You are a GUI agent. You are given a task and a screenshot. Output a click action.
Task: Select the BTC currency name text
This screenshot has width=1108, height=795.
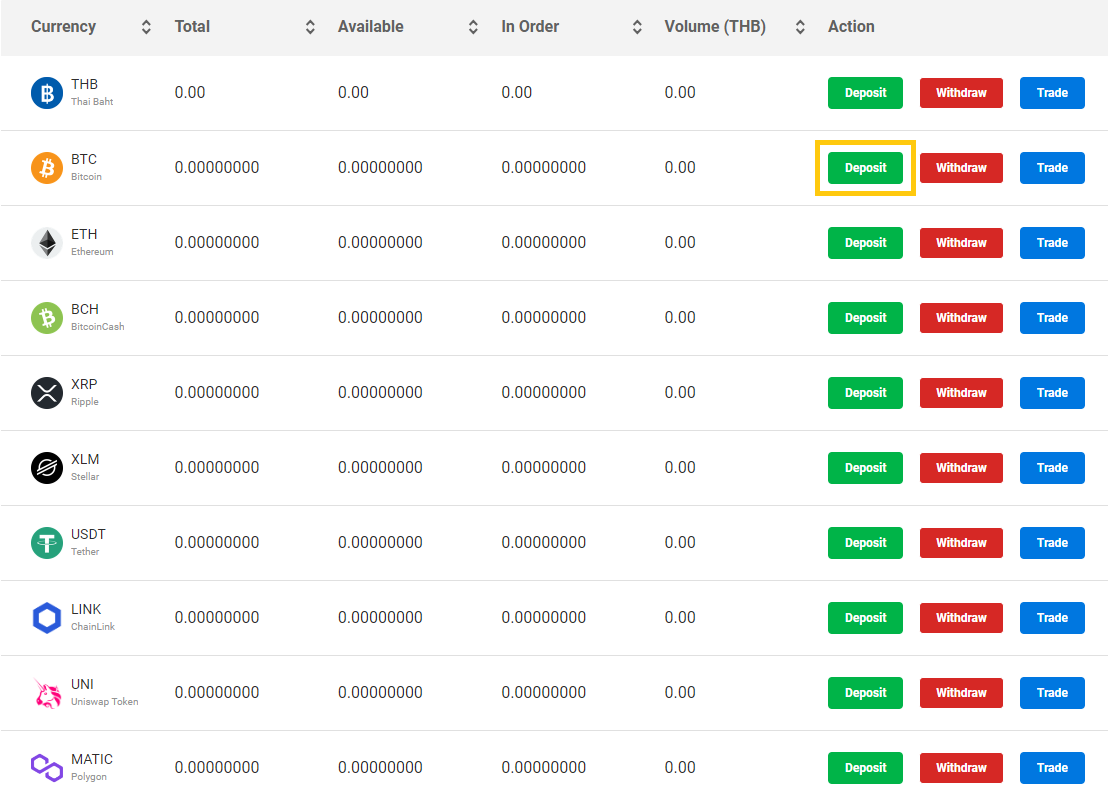tap(83, 160)
